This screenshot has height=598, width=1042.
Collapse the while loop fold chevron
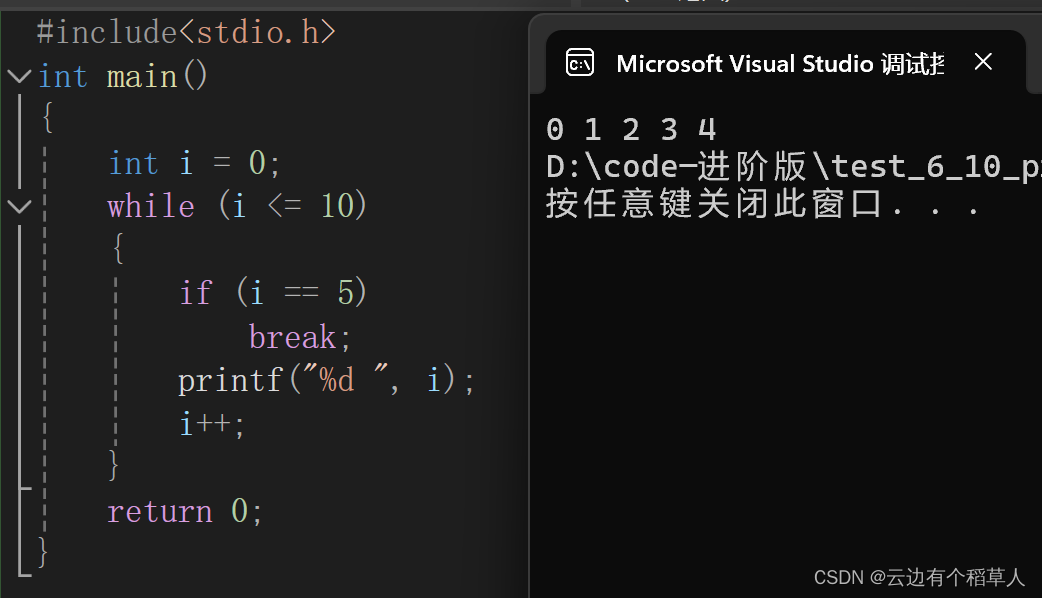[x=19, y=207]
